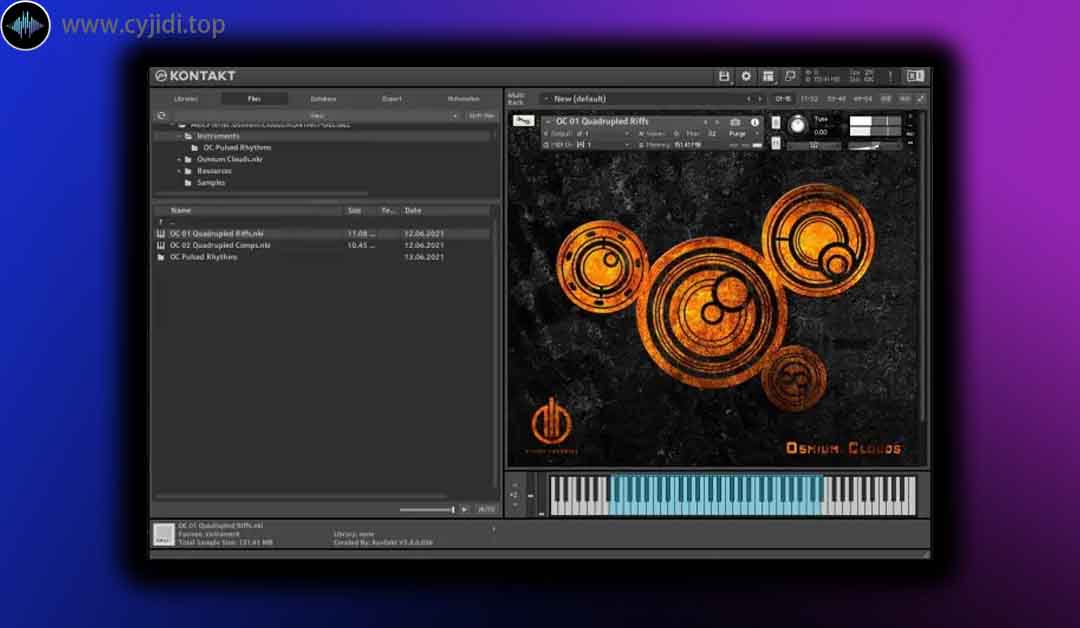Click the NI logo button at the top right
The image size is (1080, 628).
pyautogui.click(x=915, y=76)
